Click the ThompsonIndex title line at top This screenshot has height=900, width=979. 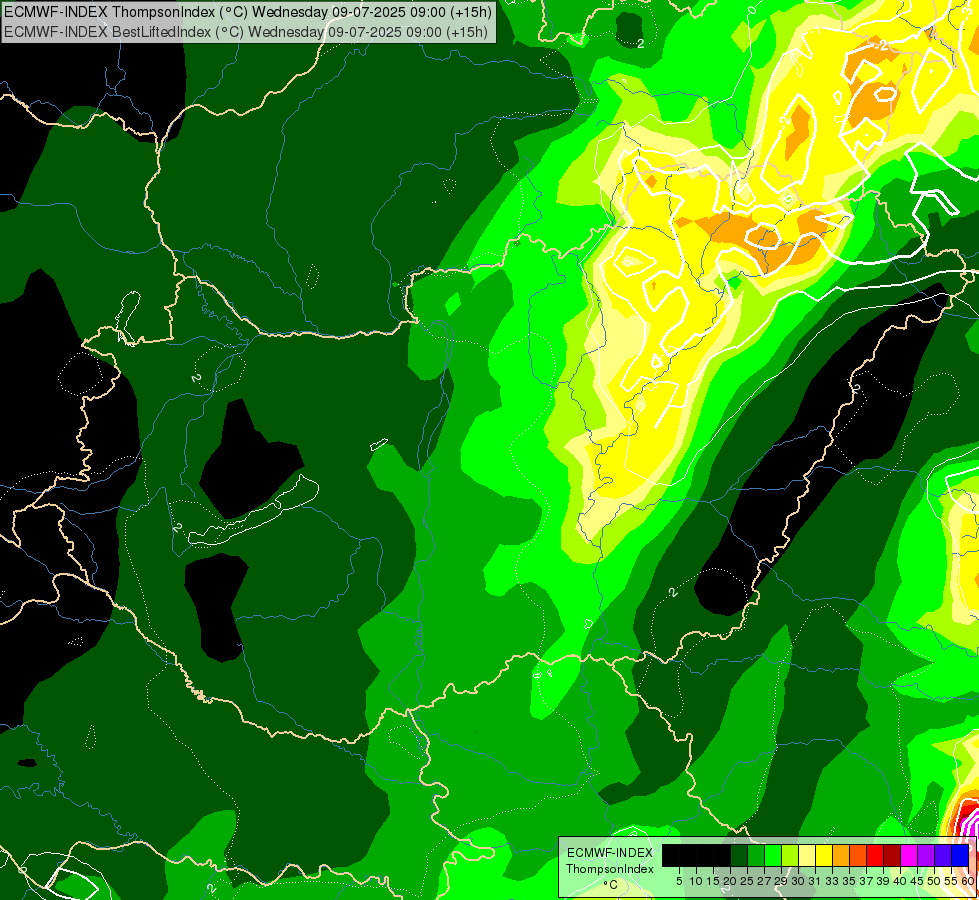coord(248,11)
